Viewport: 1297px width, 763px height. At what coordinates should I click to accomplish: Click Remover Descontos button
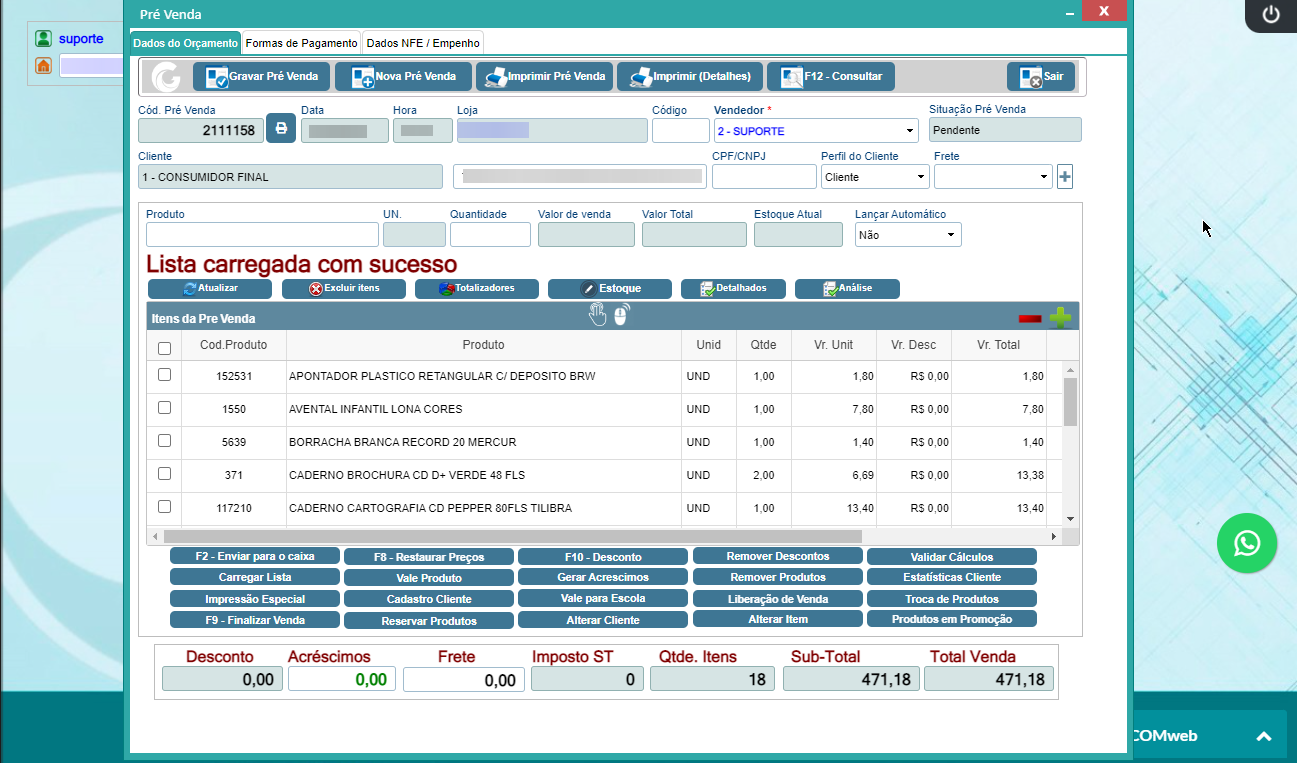(x=777, y=556)
